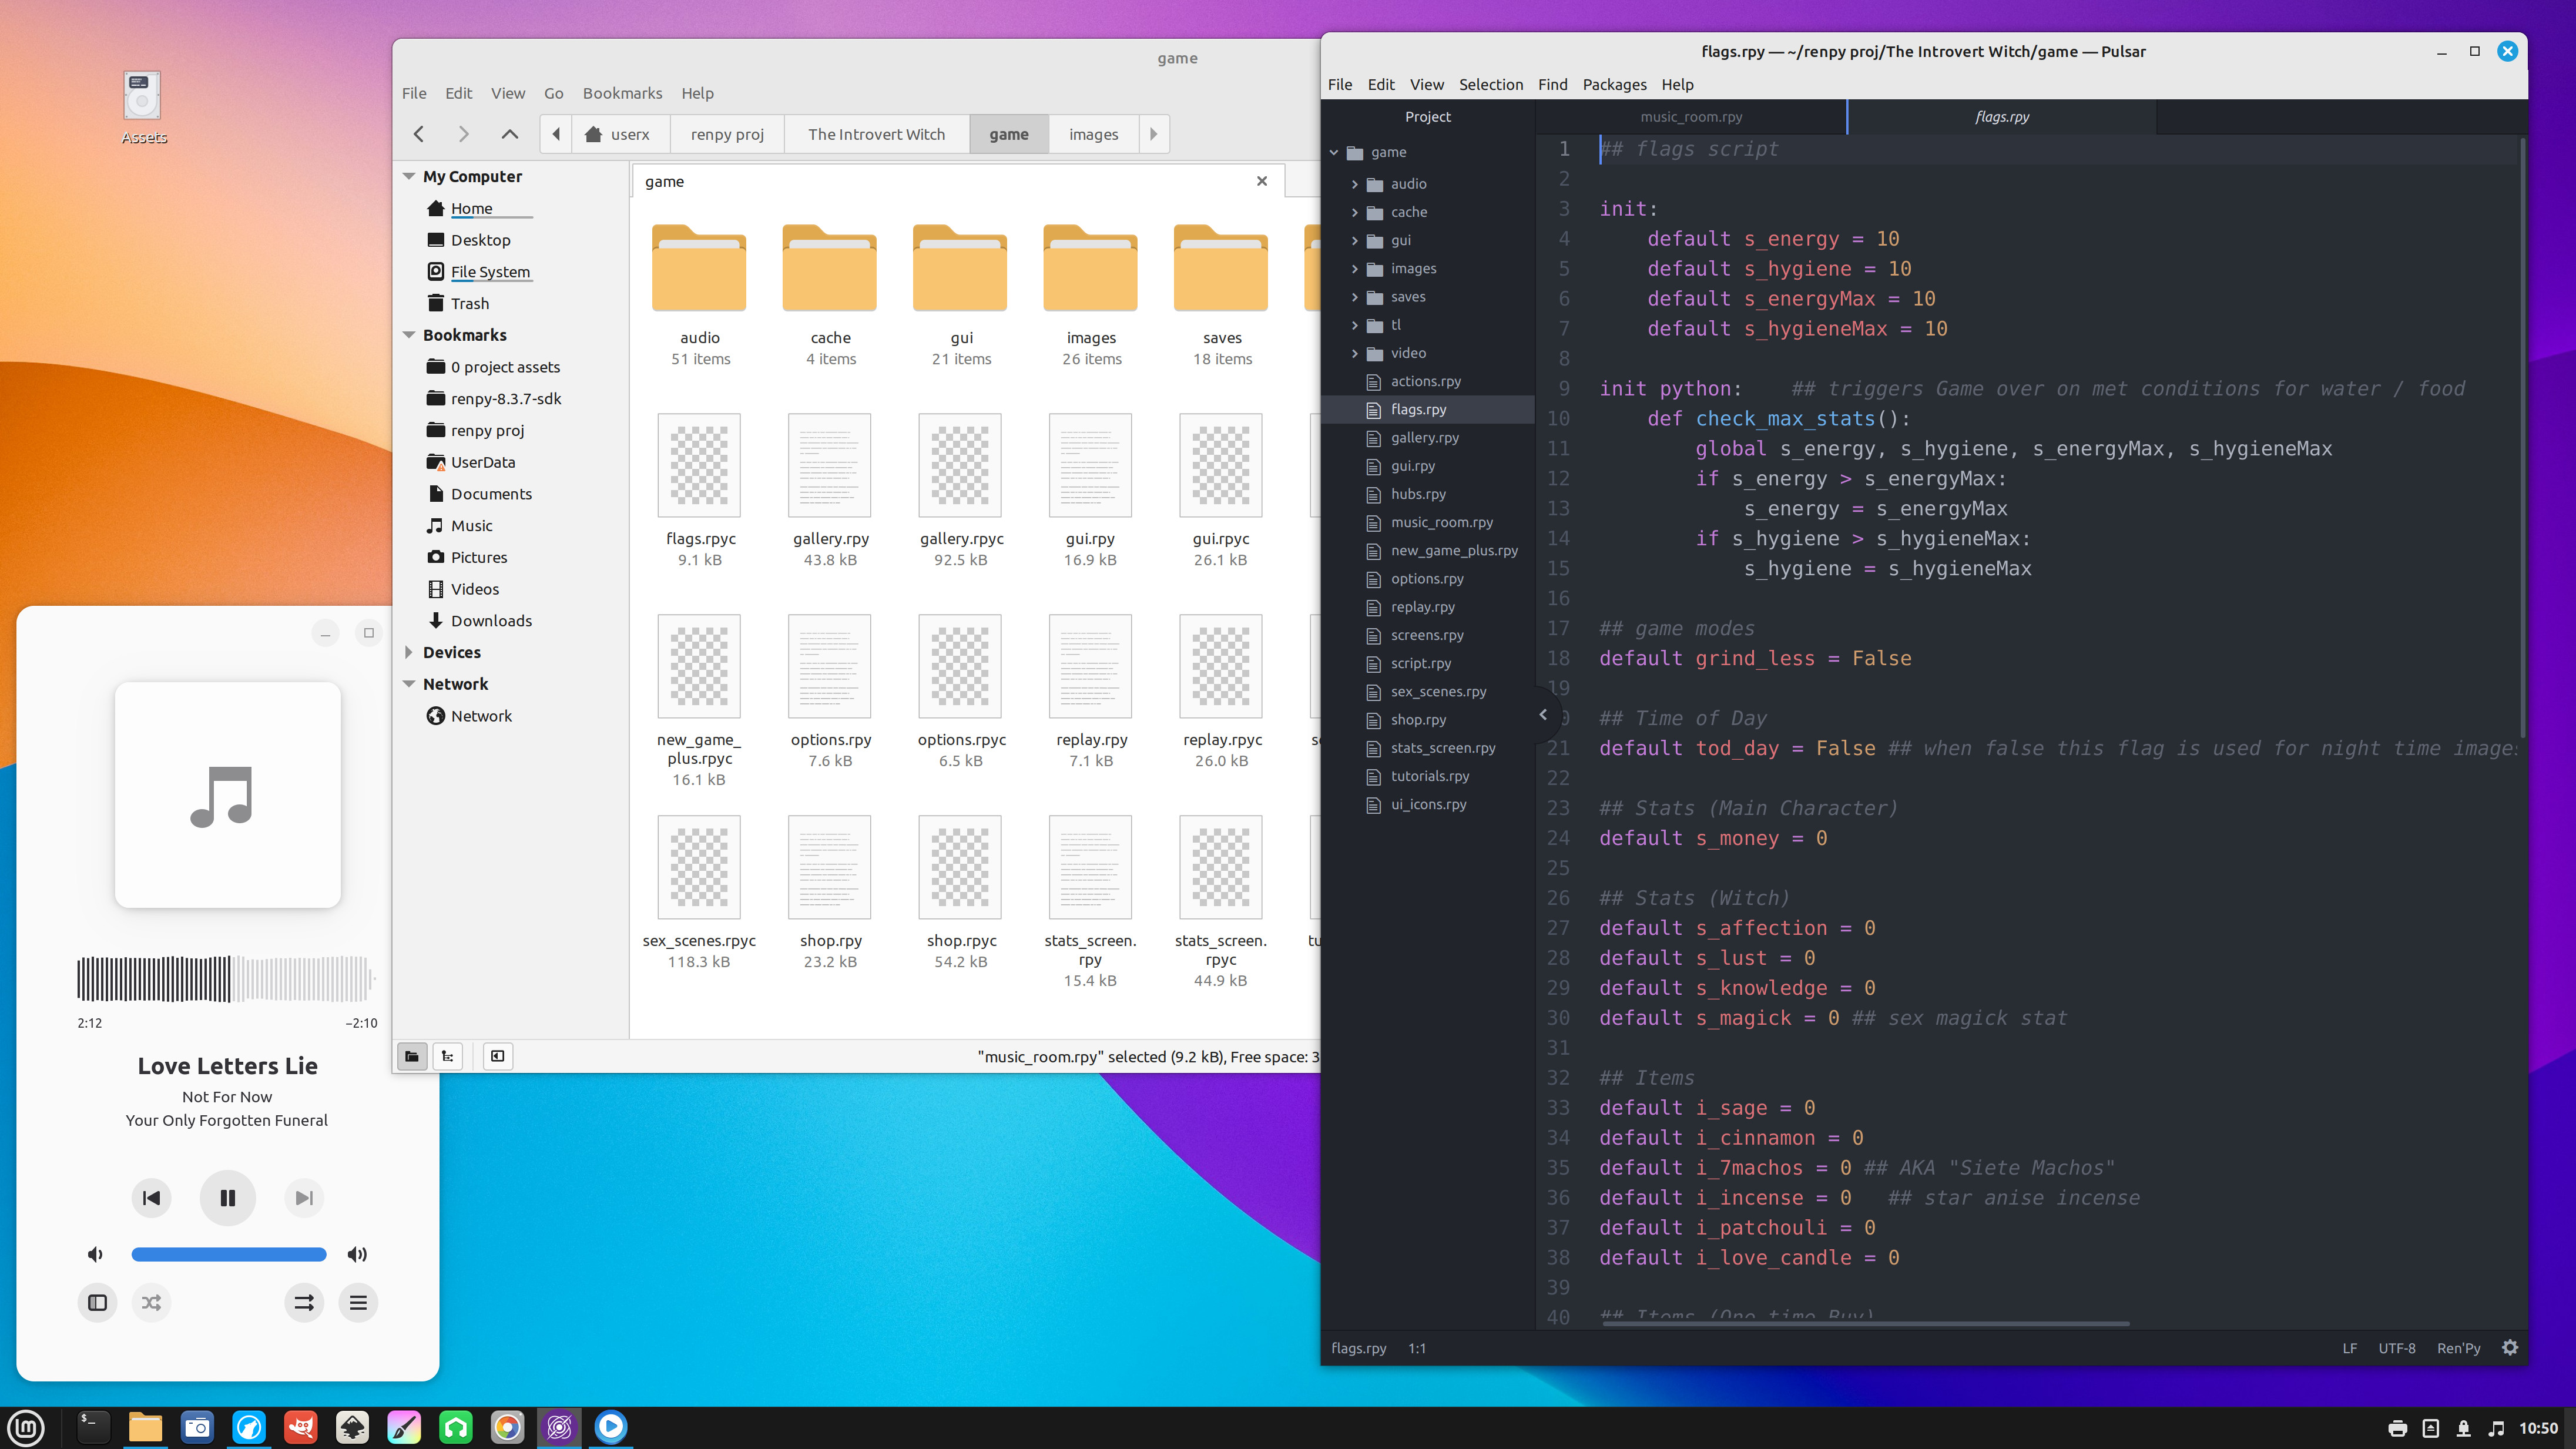Select the images path button
The height and width of the screenshot is (1449, 2576).
[1093, 134]
